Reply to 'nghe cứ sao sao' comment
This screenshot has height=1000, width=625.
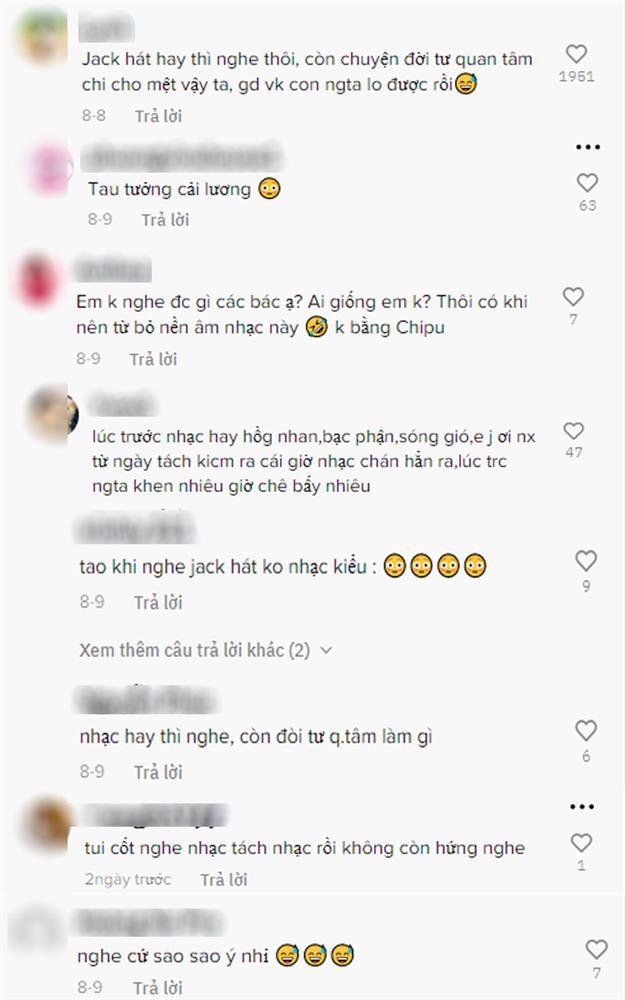click(x=158, y=988)
